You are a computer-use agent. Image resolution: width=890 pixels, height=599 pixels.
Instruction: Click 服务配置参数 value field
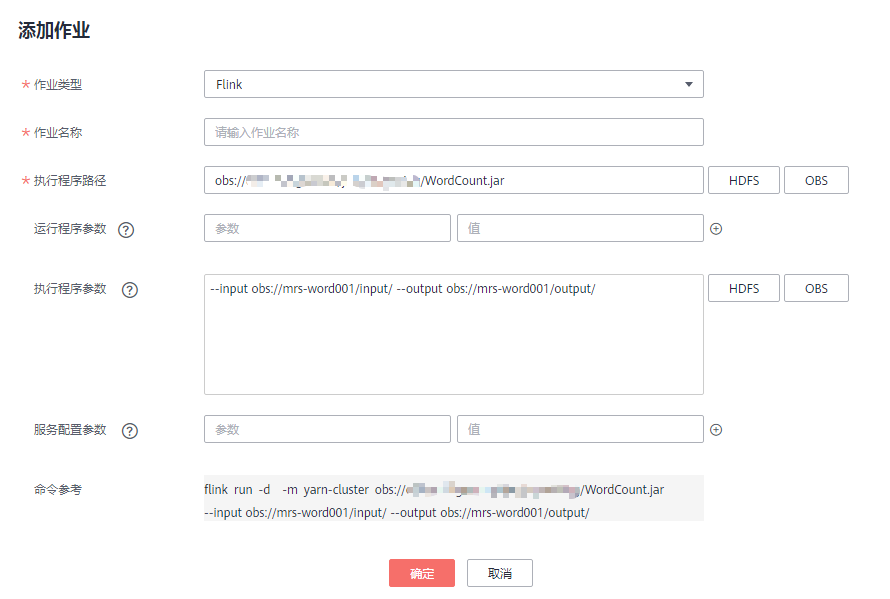click(x=580, y=430)
